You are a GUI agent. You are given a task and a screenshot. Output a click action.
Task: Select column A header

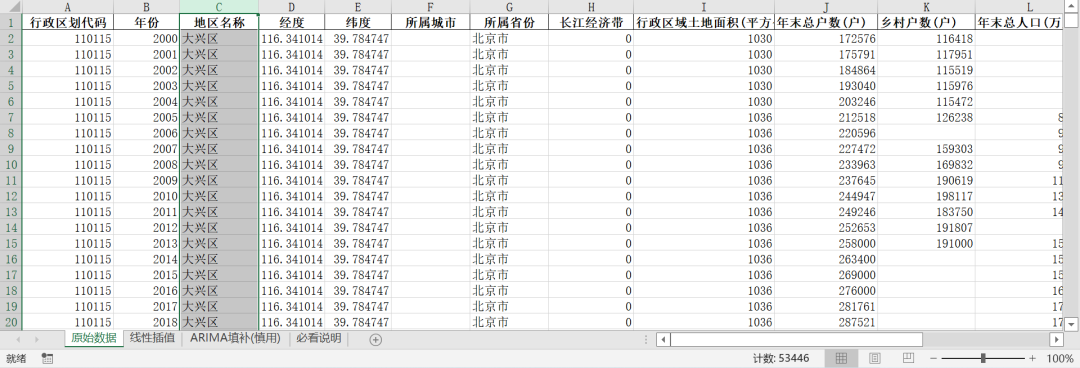click(x=68, y=6)
